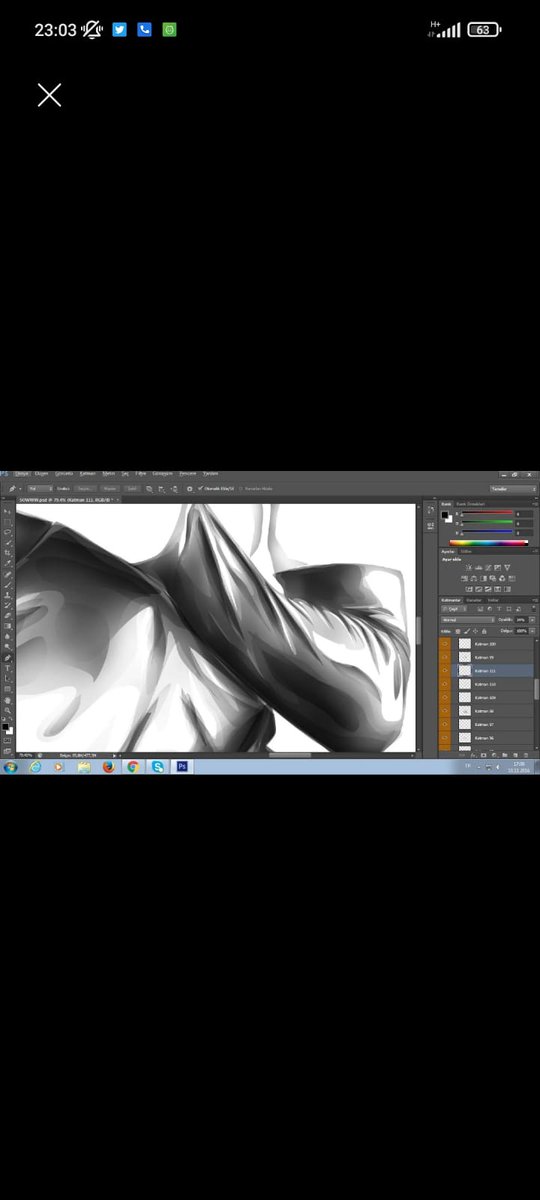Open the layer filter kind dropdown
This screenshot has height=1200, width=540.
pos(454,609)
